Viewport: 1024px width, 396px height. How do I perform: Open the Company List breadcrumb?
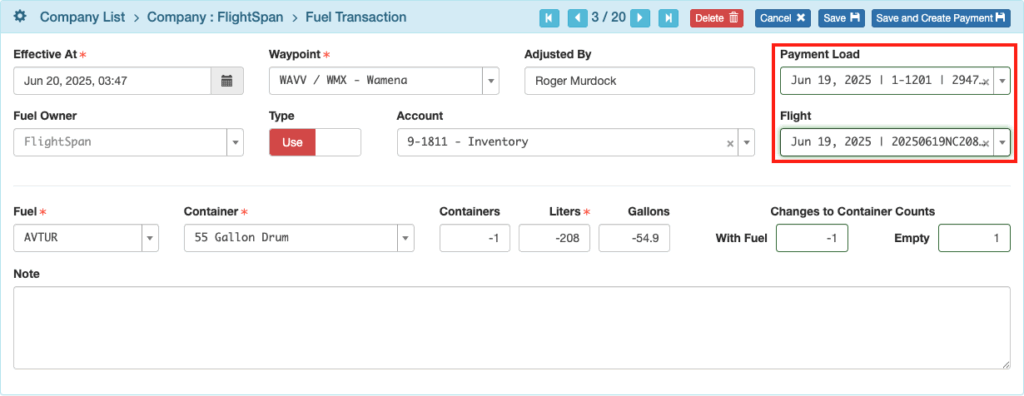coord(82,17)
